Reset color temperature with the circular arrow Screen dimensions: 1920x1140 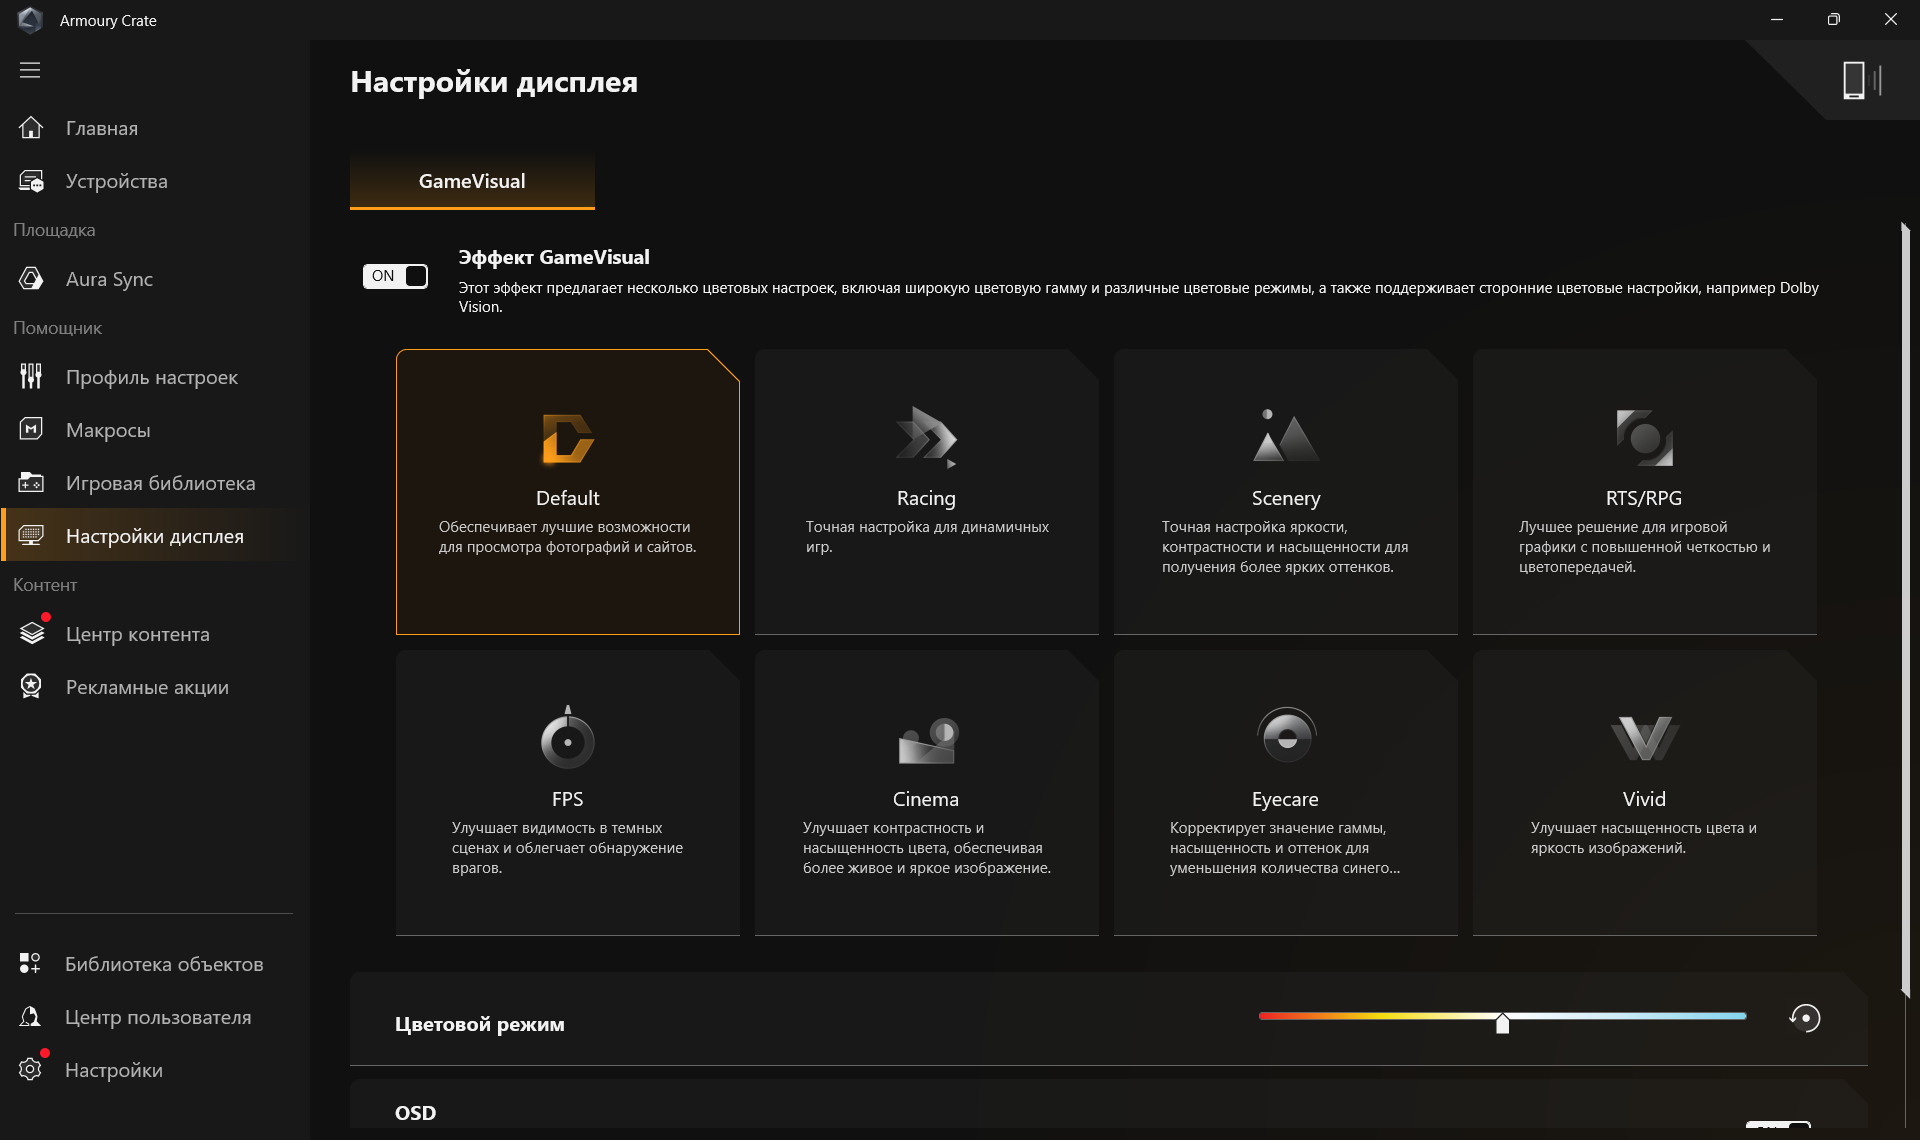point(1805,1018)
